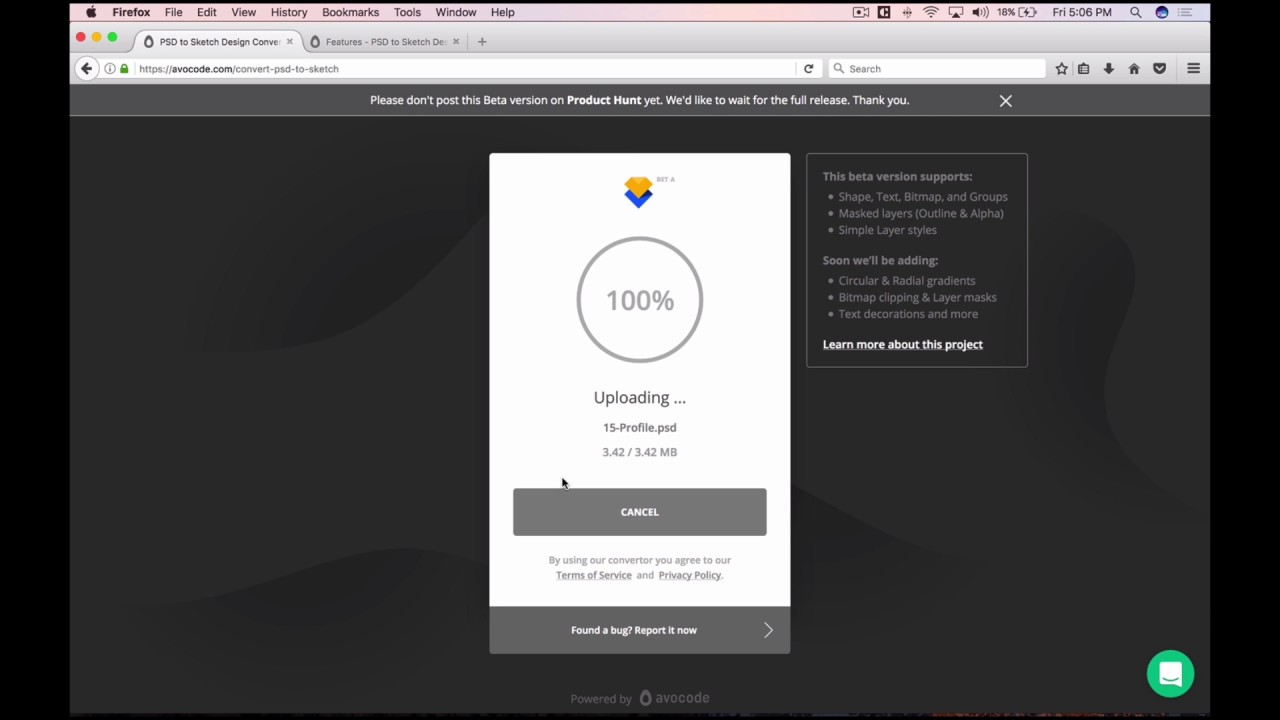Screen dimensions: 1280x720
Task: Click the Apple menu icon
Action: click(91, 12)
